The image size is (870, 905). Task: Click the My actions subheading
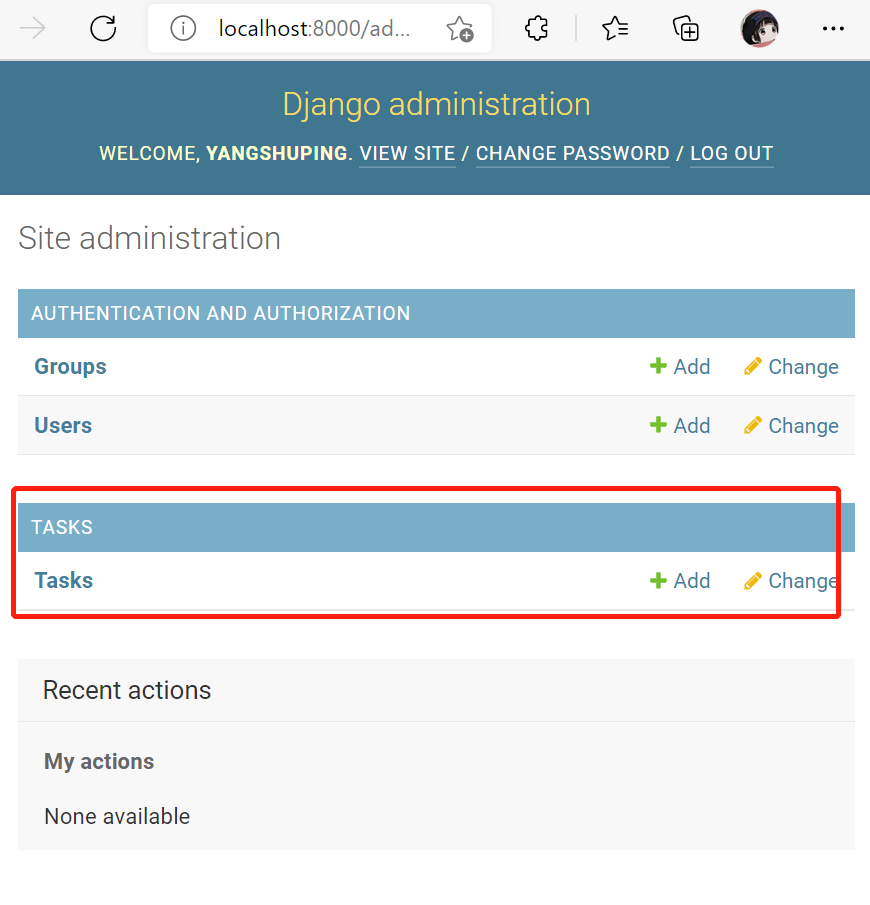[99, 762]
